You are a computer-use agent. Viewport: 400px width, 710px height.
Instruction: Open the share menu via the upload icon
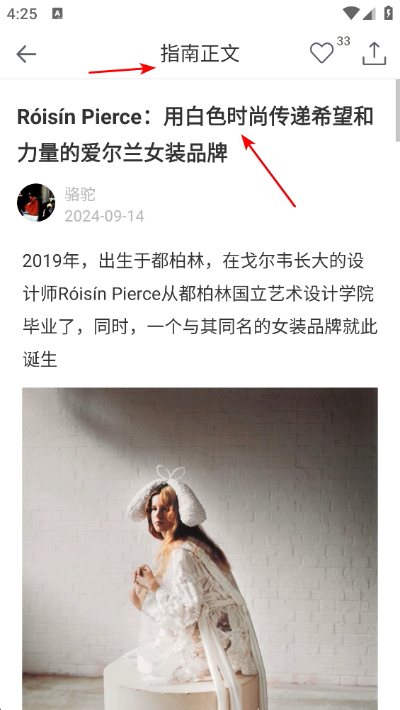pyautogui.click(x=374, y=53)
